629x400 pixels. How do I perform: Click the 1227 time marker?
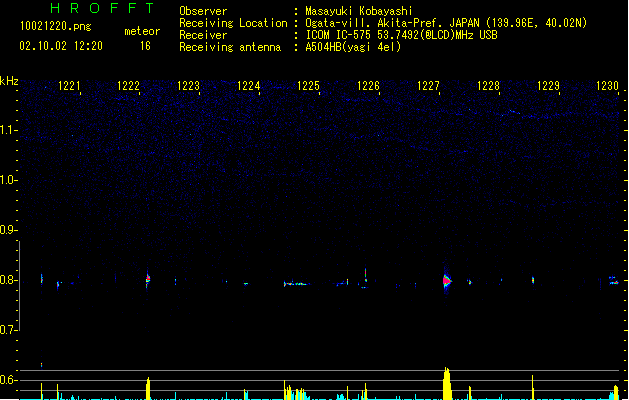point(428,86)
